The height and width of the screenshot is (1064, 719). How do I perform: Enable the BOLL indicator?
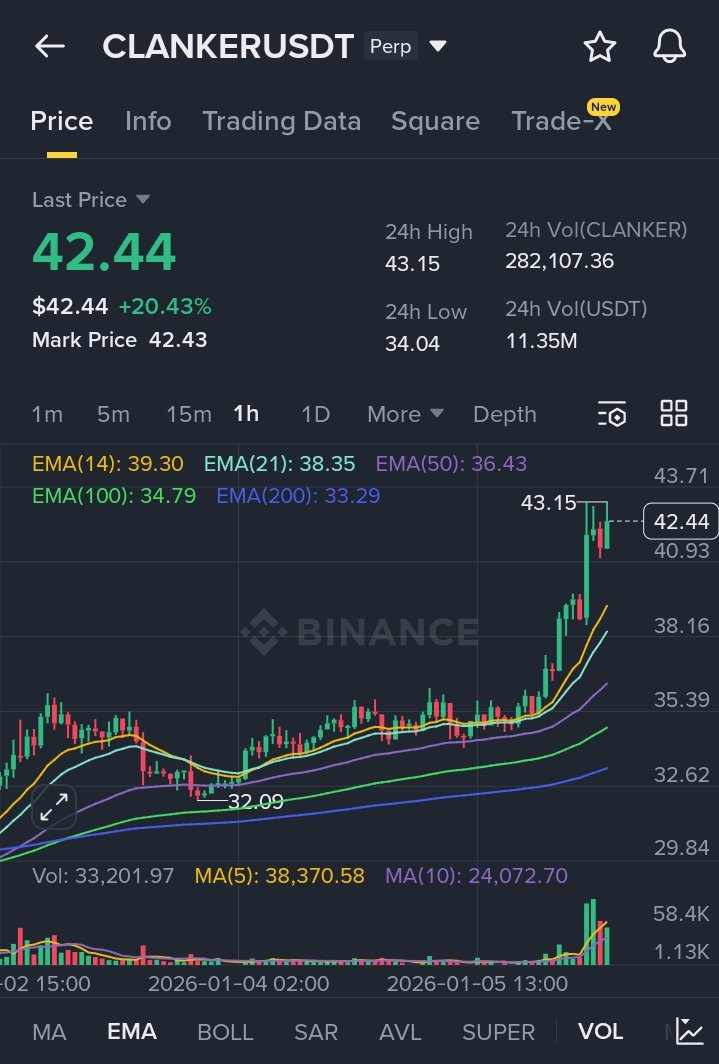pyautogui.click(x=225, y=1032)
